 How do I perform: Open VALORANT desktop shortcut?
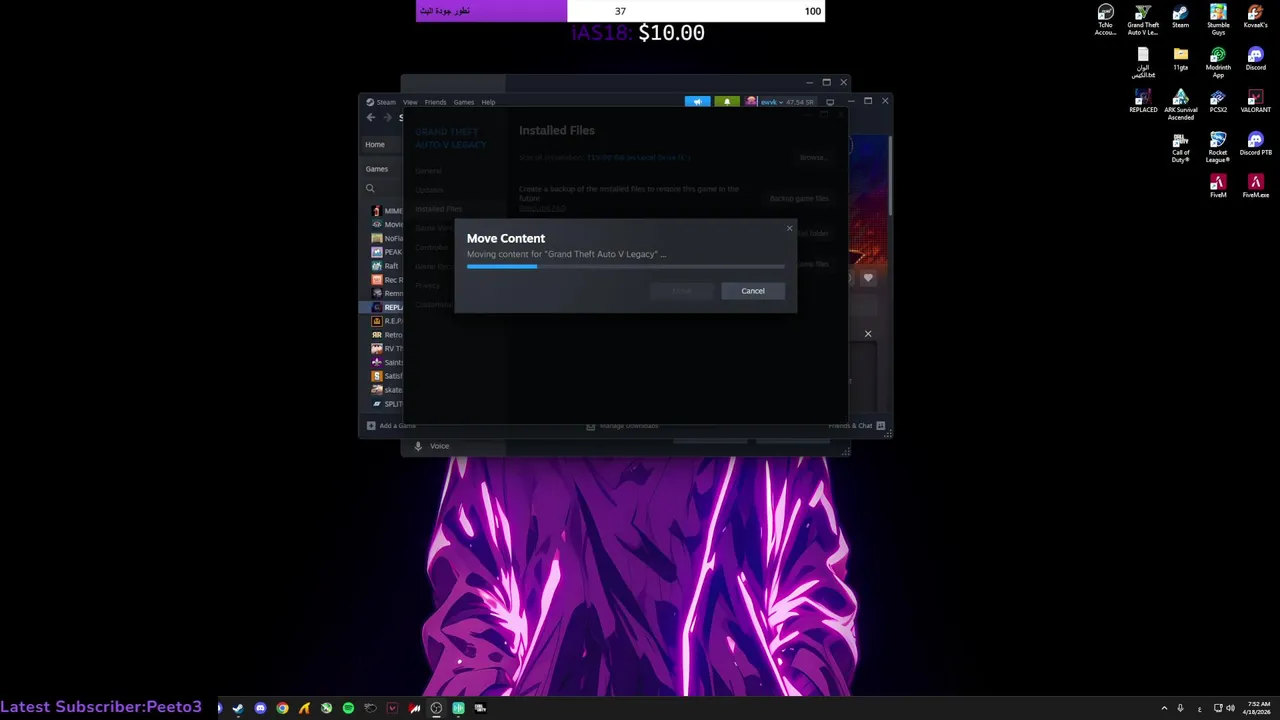[x=1255, y=101]
